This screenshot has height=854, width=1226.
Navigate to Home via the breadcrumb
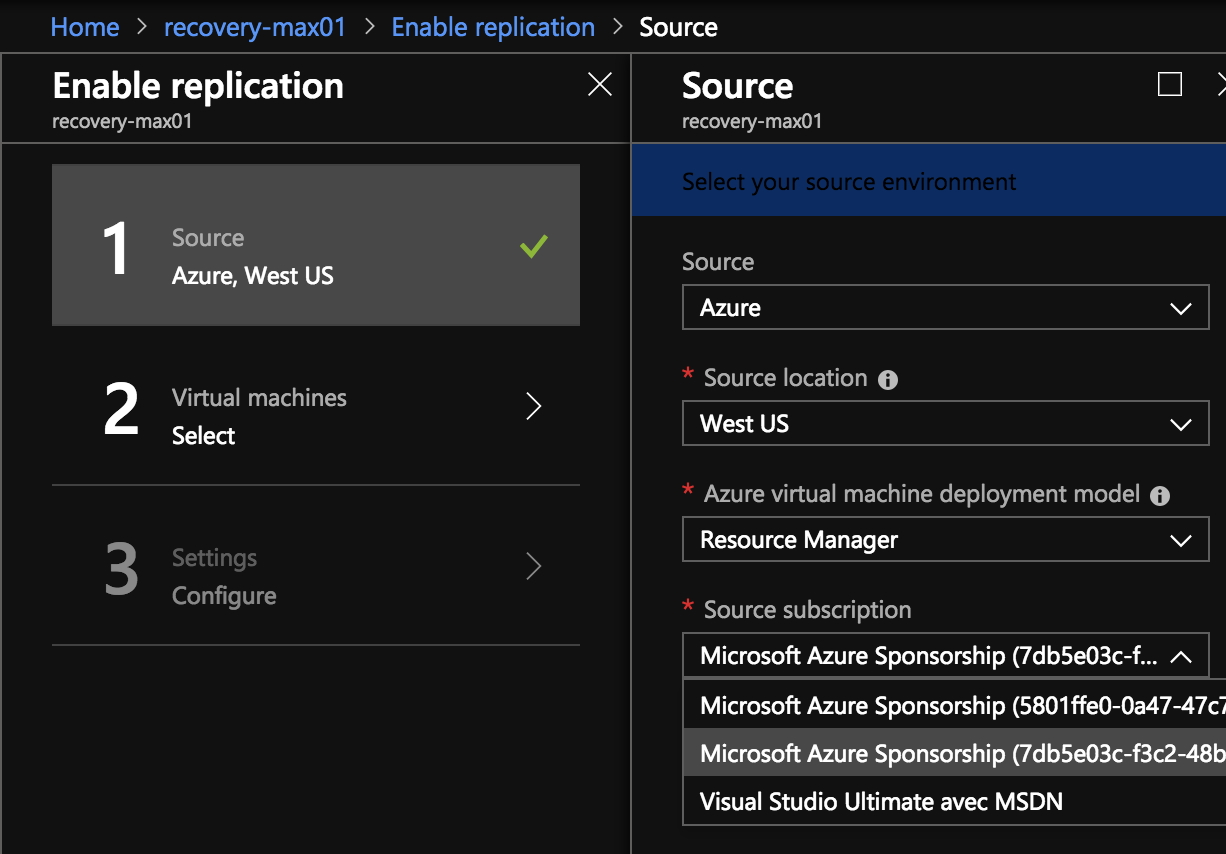[x=84, y=27]
